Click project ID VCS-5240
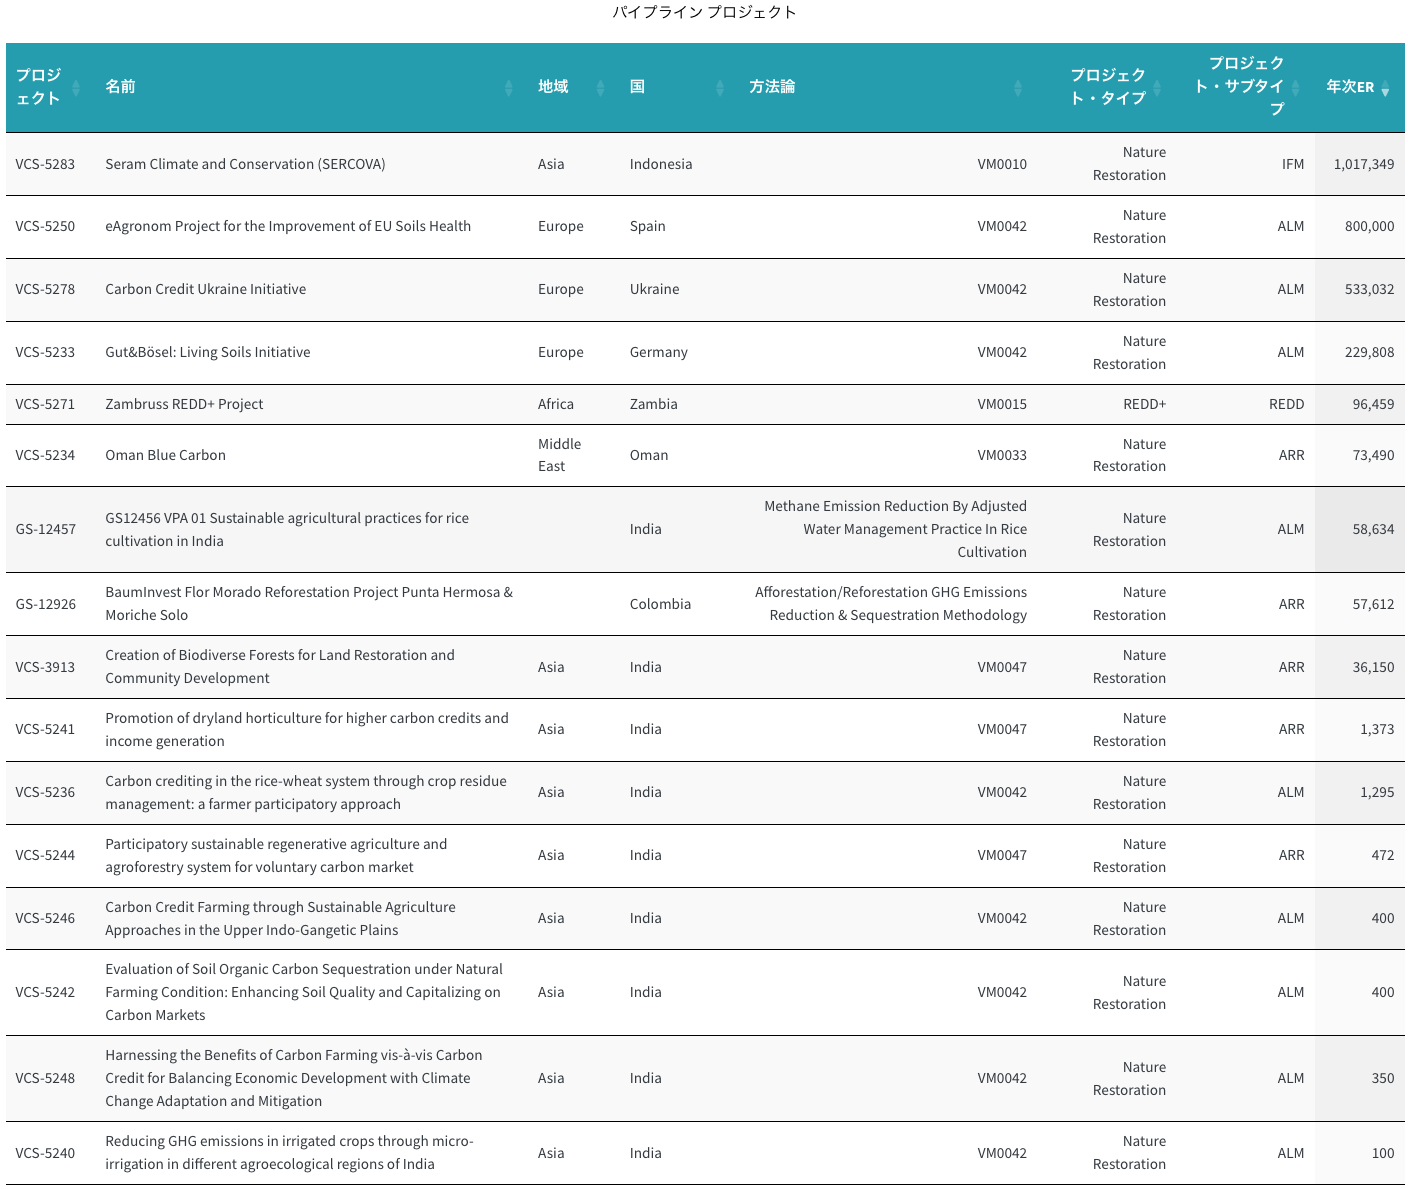 tap(45, 1153)
